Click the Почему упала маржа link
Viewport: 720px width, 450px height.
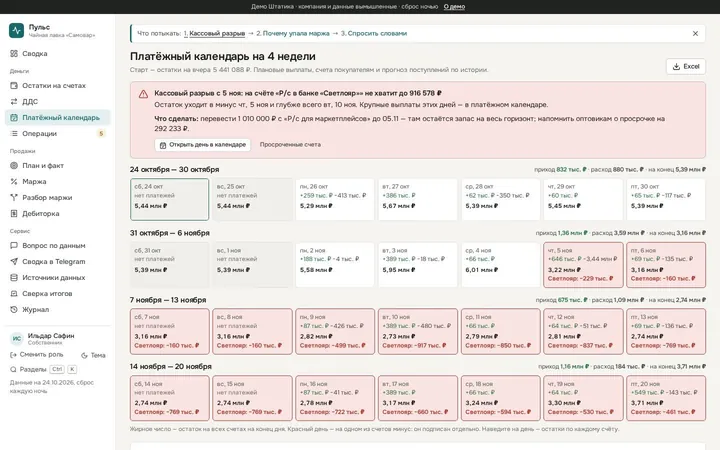296,34
